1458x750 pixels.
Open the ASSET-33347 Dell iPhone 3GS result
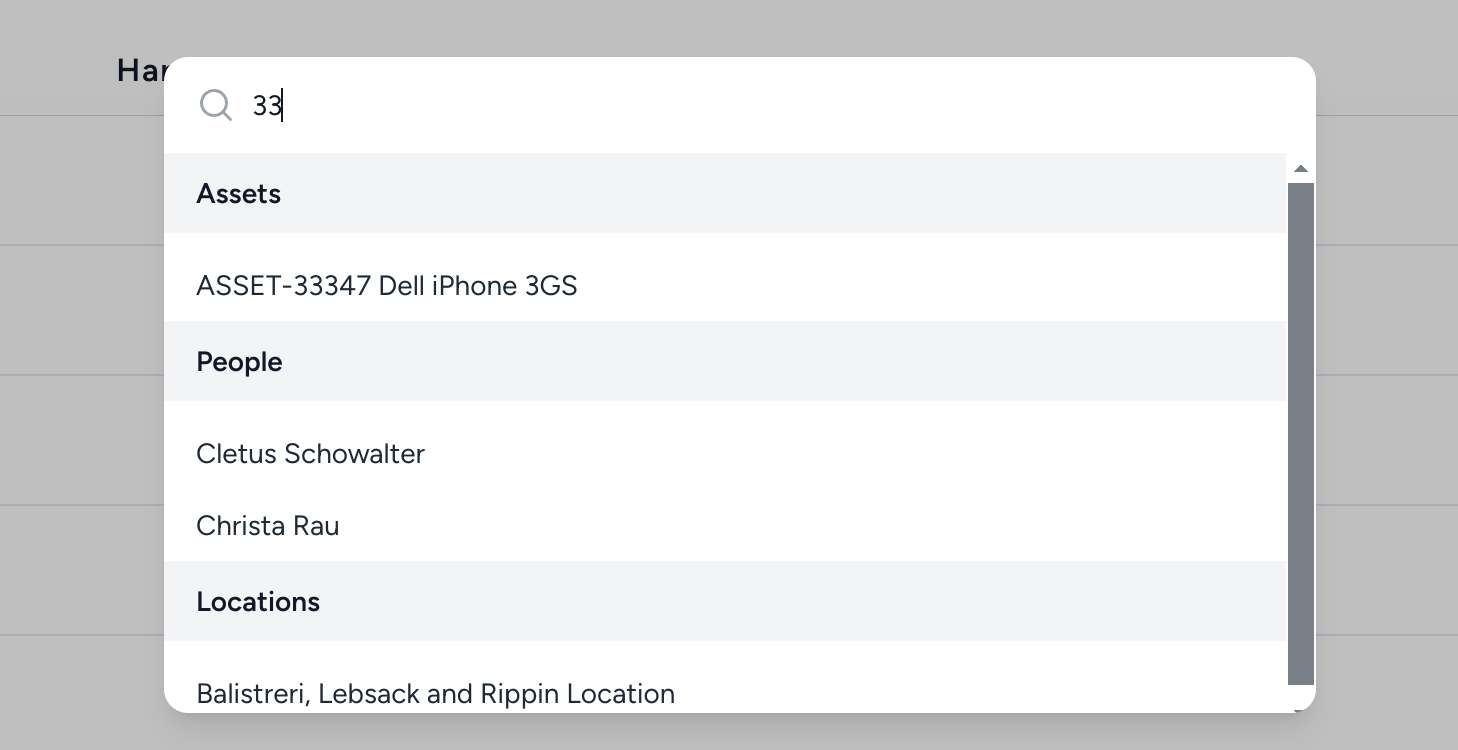click(725, 285)
